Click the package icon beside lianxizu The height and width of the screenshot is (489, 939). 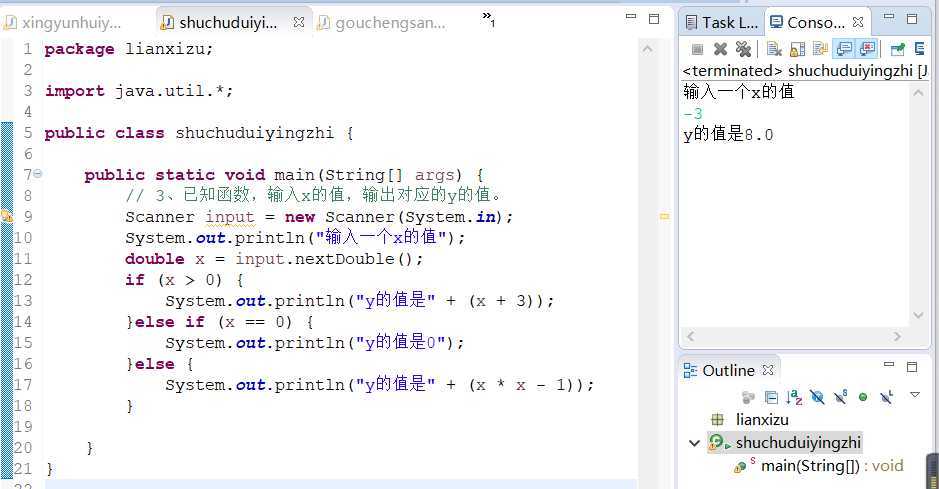(x=717, y=420)
